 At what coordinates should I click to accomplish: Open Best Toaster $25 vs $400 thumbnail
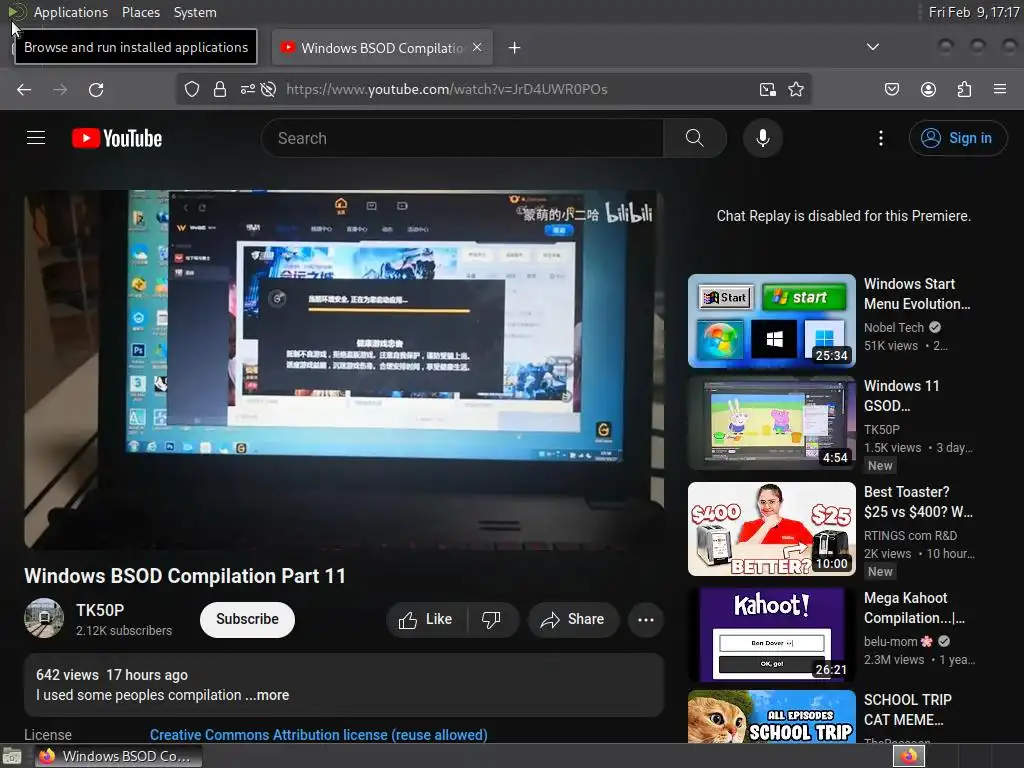[x=771, y=529]
